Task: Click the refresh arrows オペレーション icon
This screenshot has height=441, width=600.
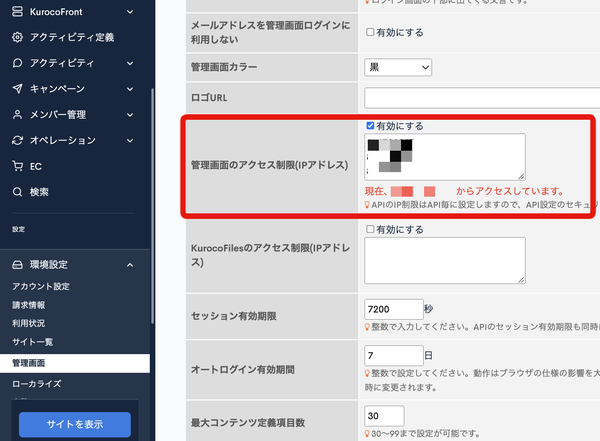Action: click(x=17, y=140)
